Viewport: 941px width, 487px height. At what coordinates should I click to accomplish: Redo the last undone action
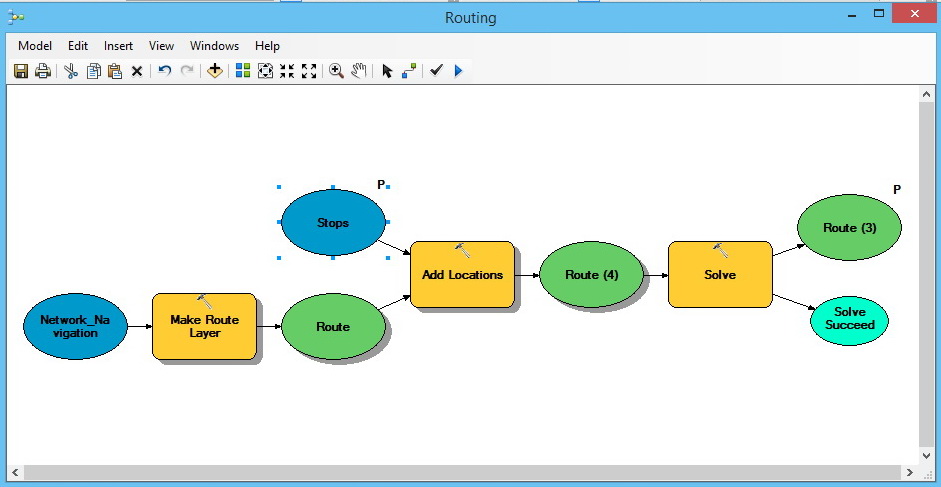pyautogui.click(x=187, y=71)
